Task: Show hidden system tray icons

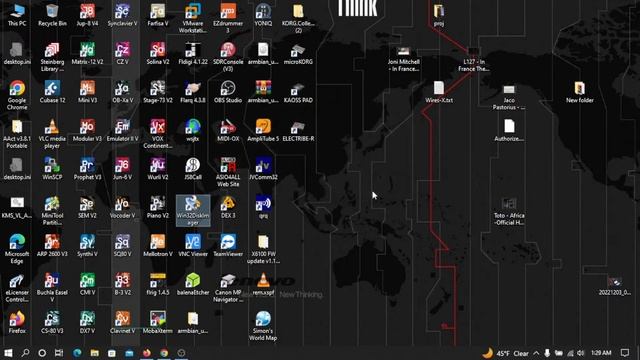Action: pyautogui.click(x=536, y=353)
